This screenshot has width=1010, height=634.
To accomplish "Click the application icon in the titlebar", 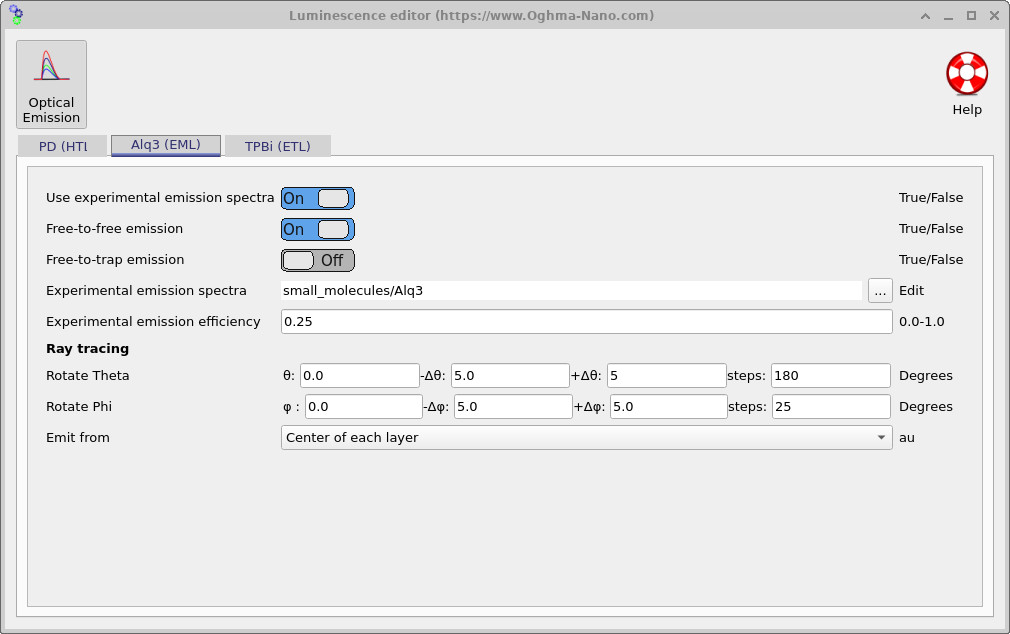I will click(x=14, y=15).
